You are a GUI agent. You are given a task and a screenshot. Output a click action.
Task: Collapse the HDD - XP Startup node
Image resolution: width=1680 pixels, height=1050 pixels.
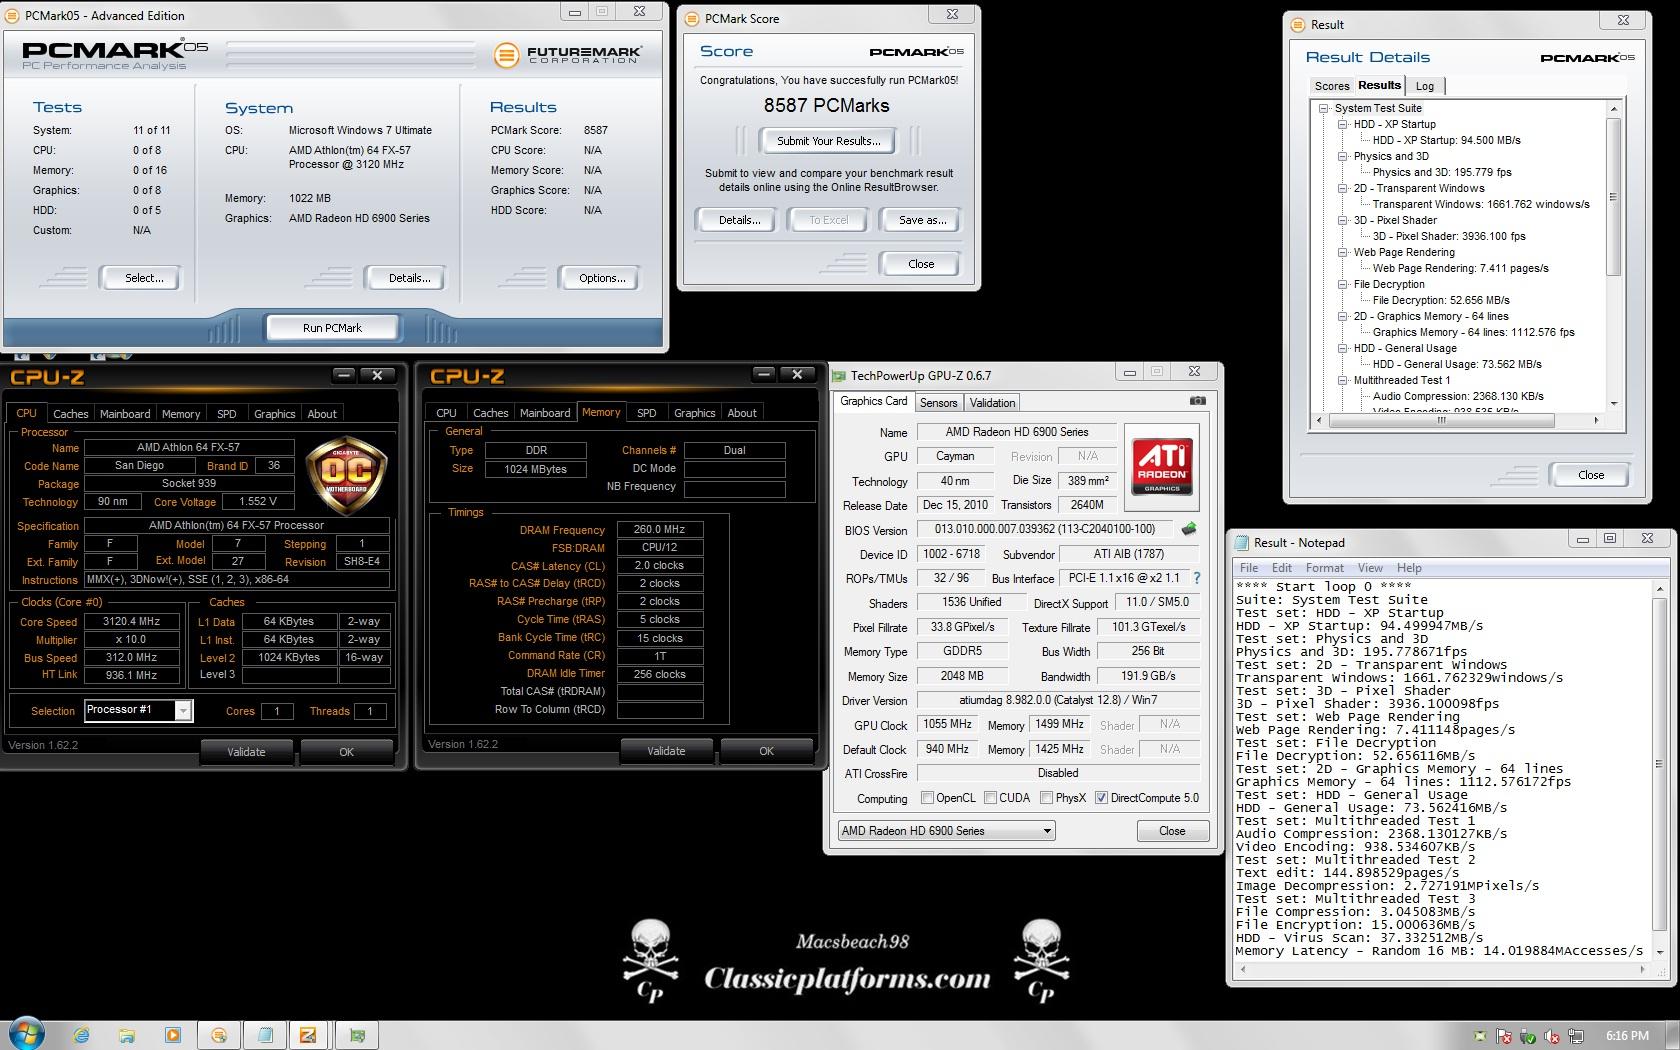point(1343,124)
